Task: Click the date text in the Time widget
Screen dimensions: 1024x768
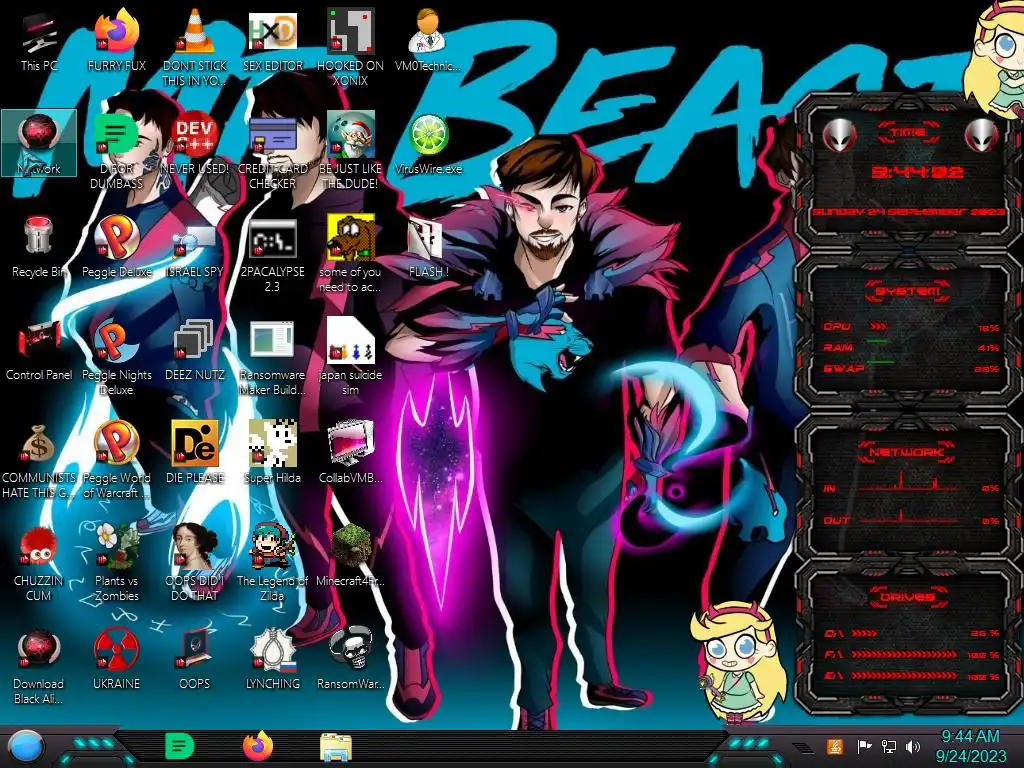Action: pyautogui.click(x=908, y=212)
